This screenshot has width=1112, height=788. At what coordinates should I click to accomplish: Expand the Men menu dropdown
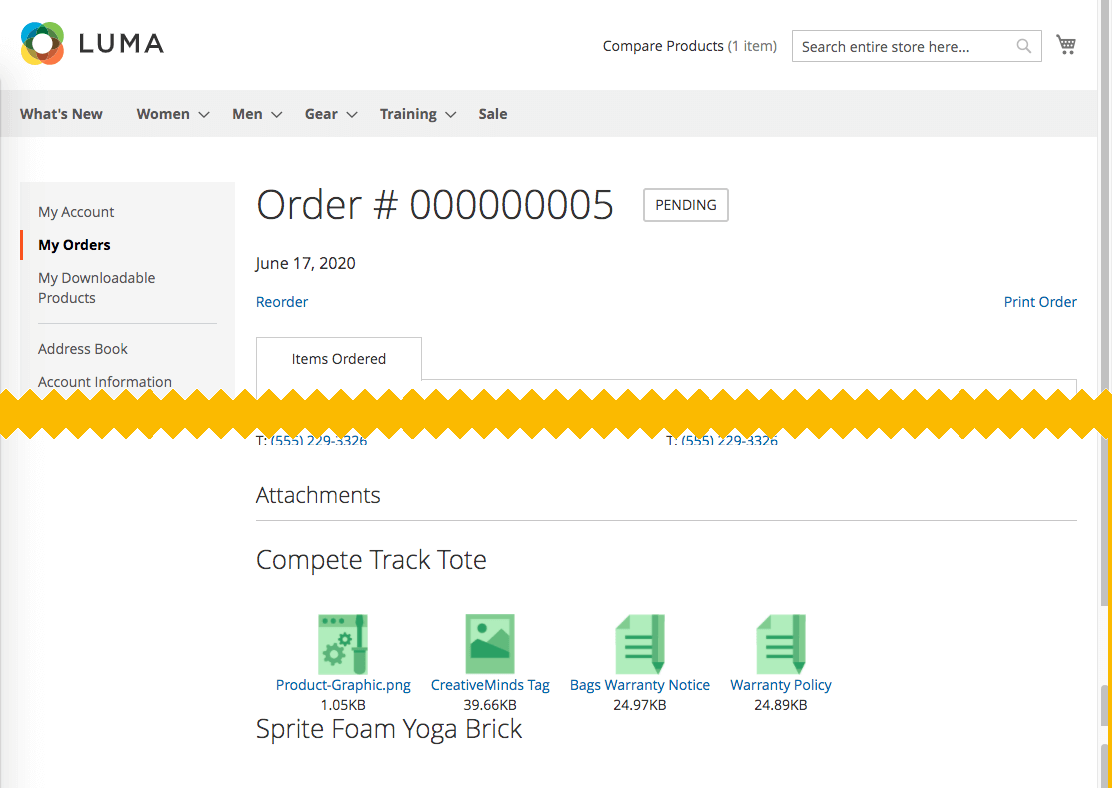[256, 114]
